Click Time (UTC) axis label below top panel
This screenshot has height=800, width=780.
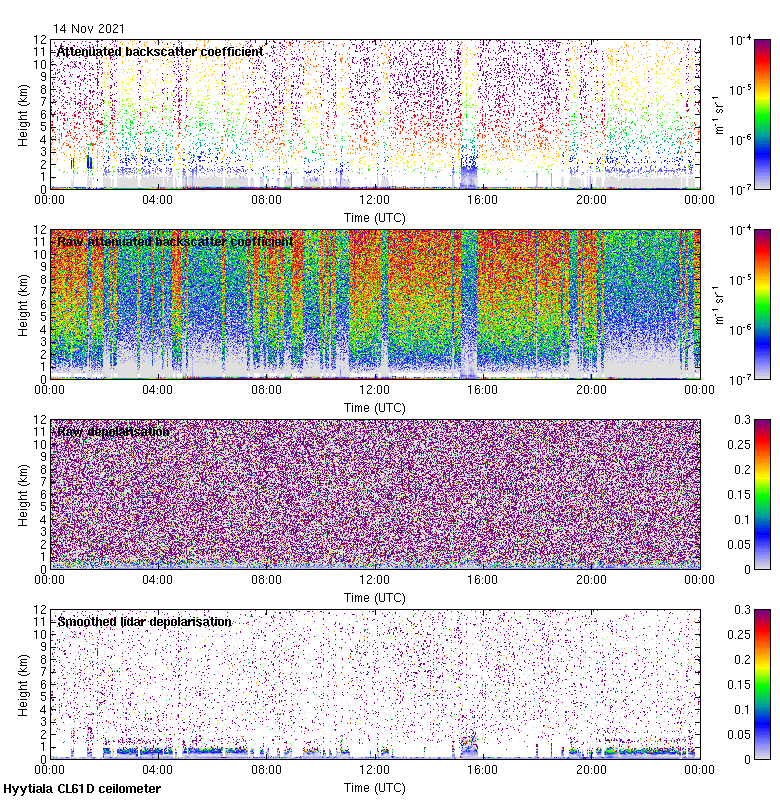point(375,216)
